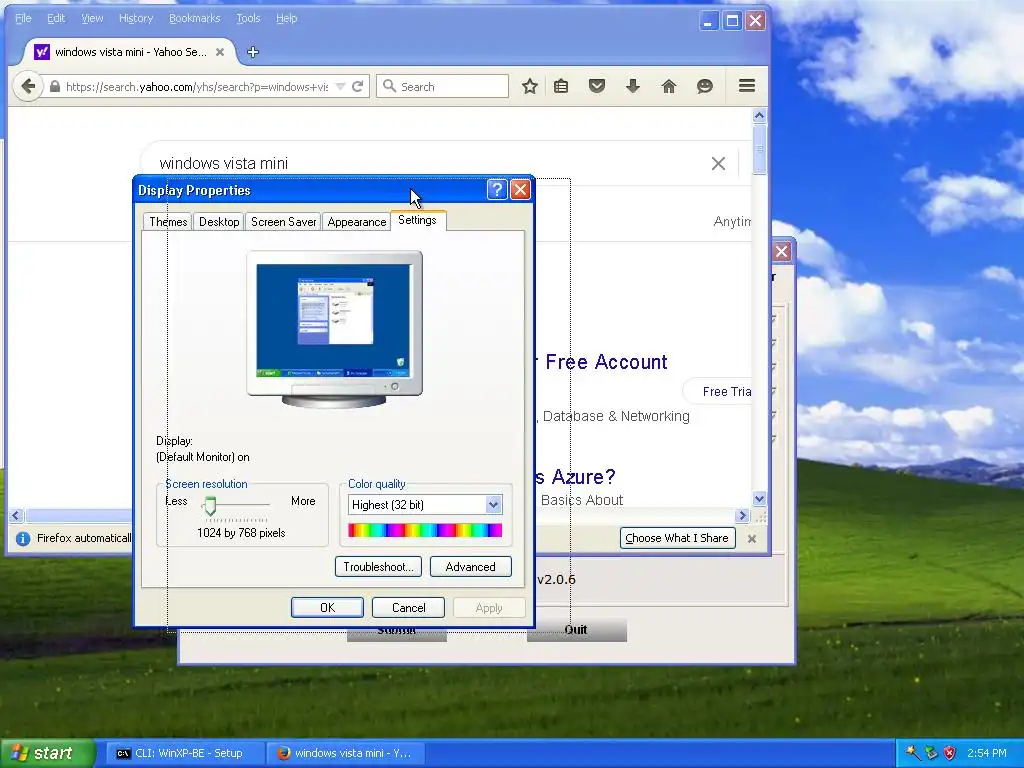The width and height of the screenshot is (1024, 768).
Task: Open Firefox downloads arrow icon
Action: click(x=633, y=86)
